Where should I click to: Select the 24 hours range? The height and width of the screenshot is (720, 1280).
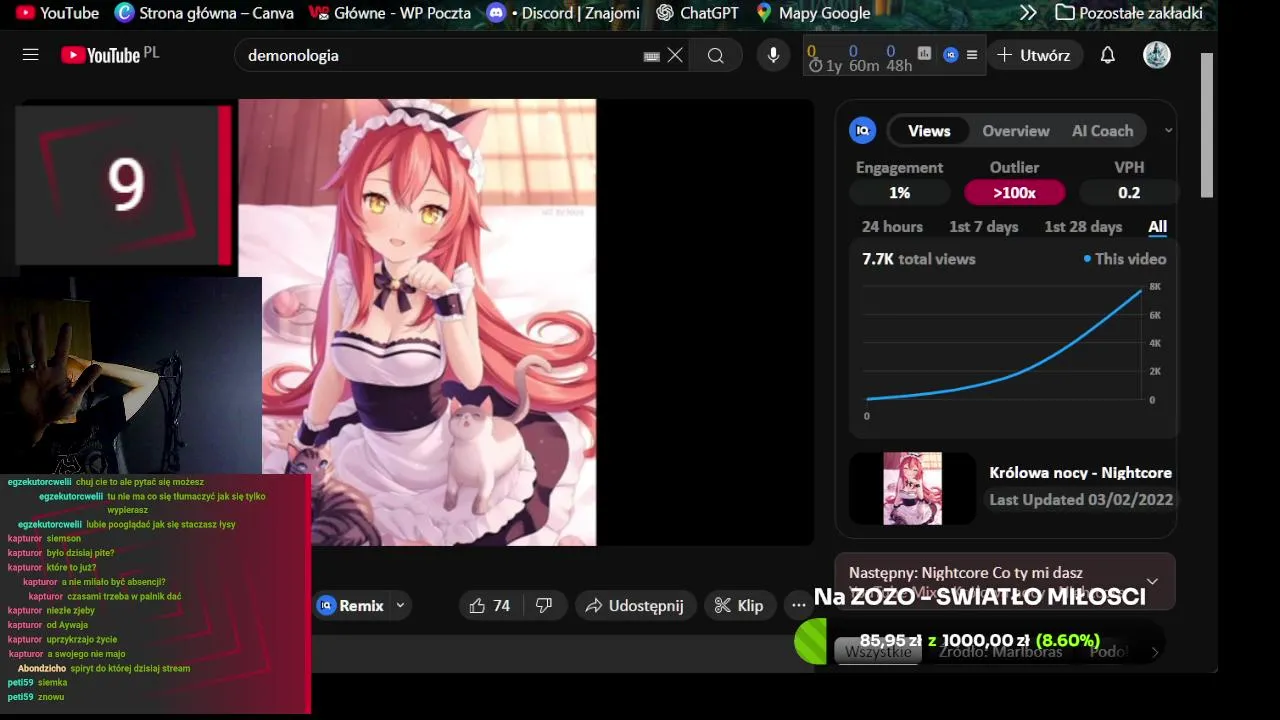coord(892,227)
